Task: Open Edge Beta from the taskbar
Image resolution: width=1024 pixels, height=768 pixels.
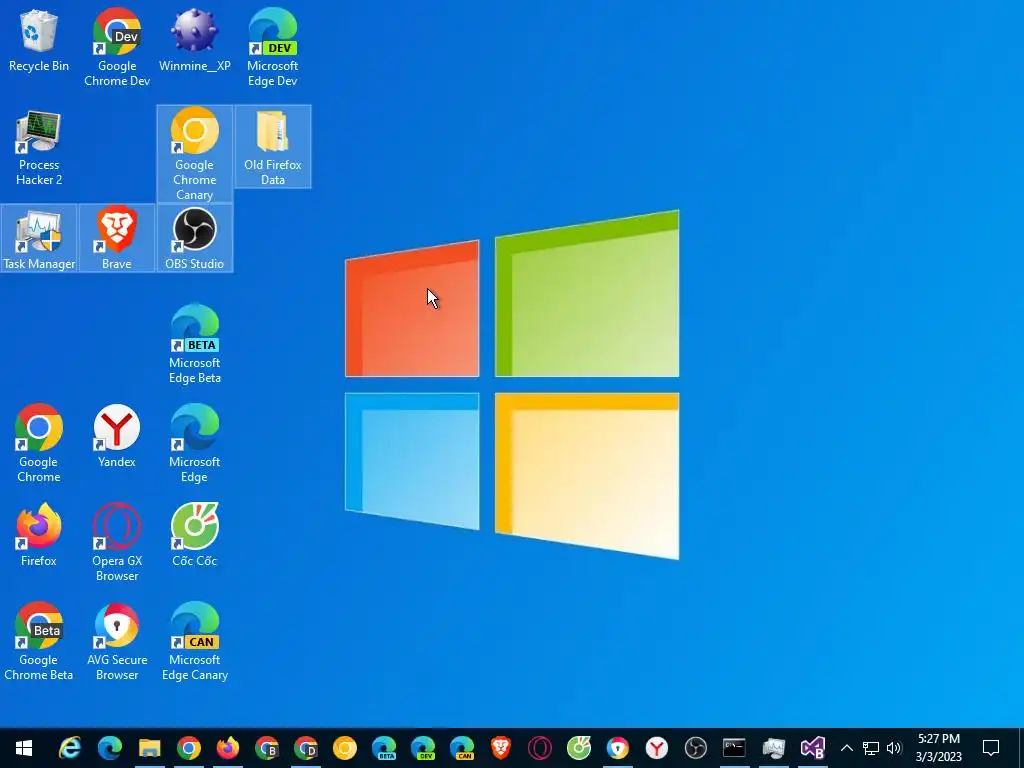Action: 384,748
